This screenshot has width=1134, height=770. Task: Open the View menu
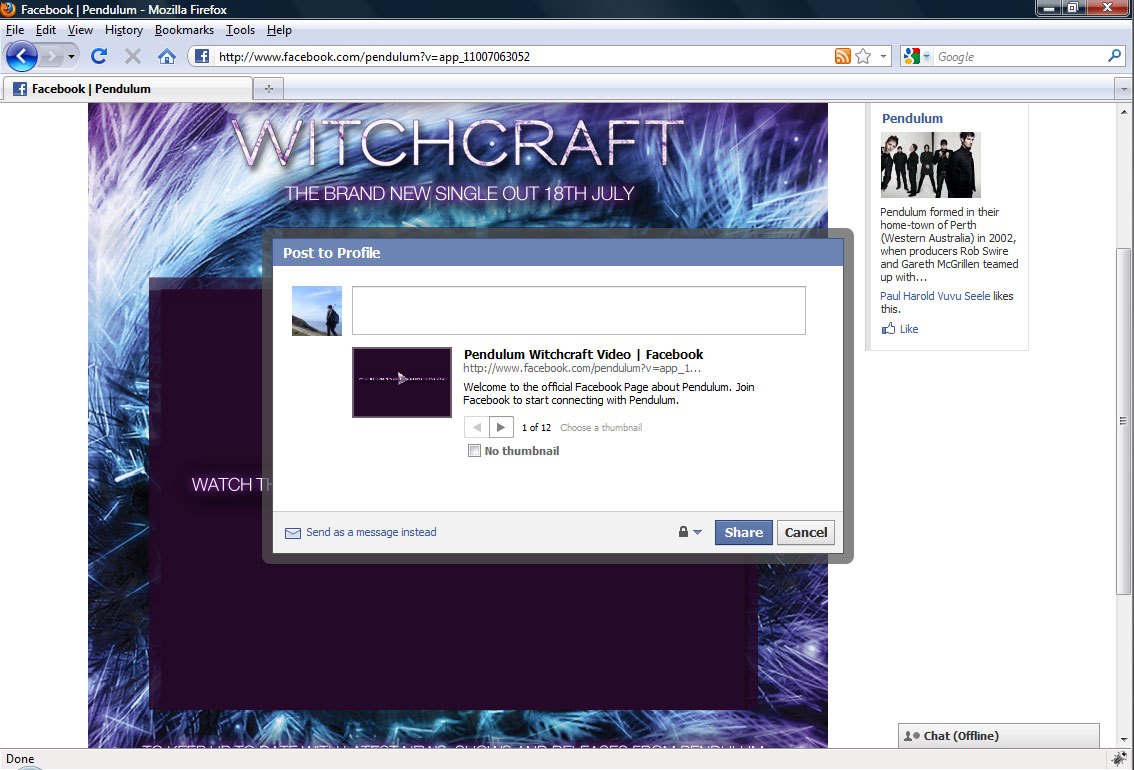(x=80, y=30)
